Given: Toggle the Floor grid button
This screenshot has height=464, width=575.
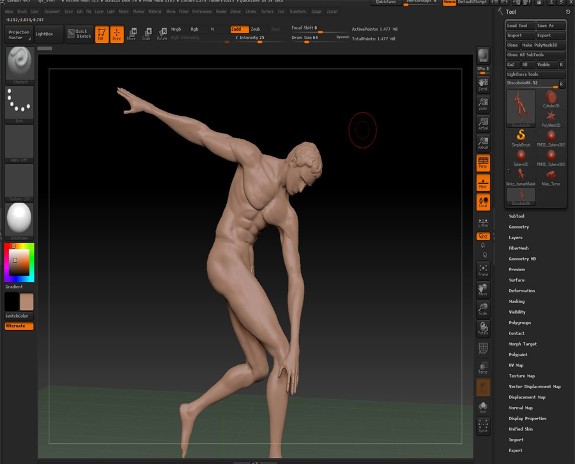Looking at the screenshot, I should coord(483,183).
